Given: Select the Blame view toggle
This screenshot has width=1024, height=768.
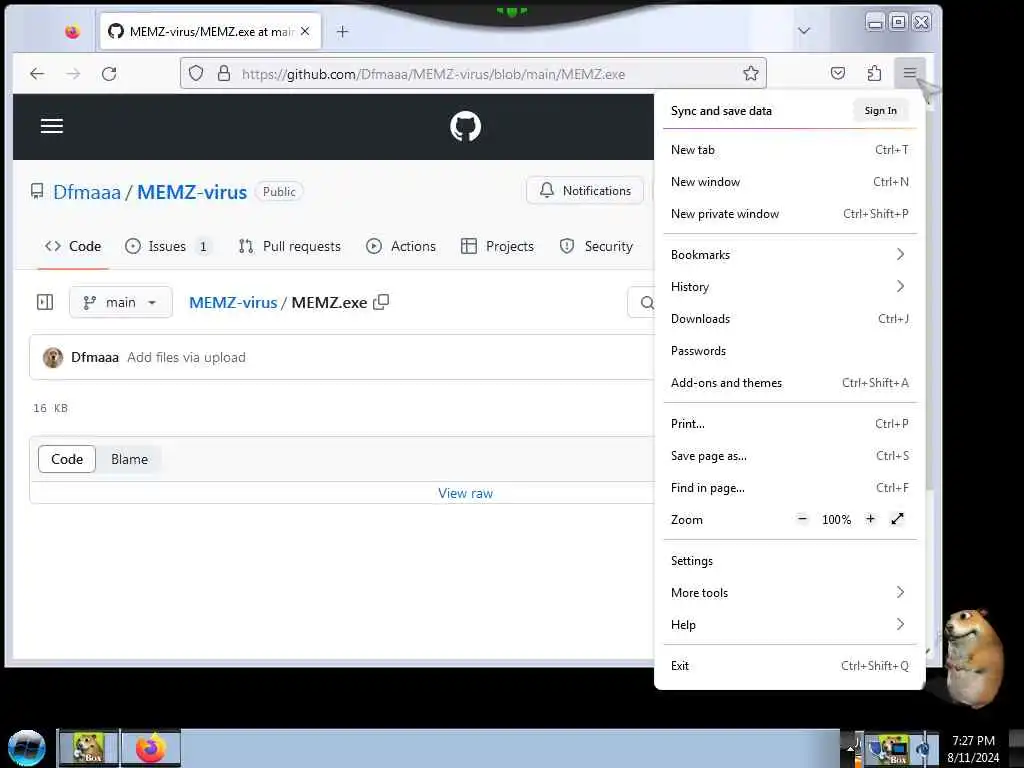Looking at the screenshot, I should point(129,459).
